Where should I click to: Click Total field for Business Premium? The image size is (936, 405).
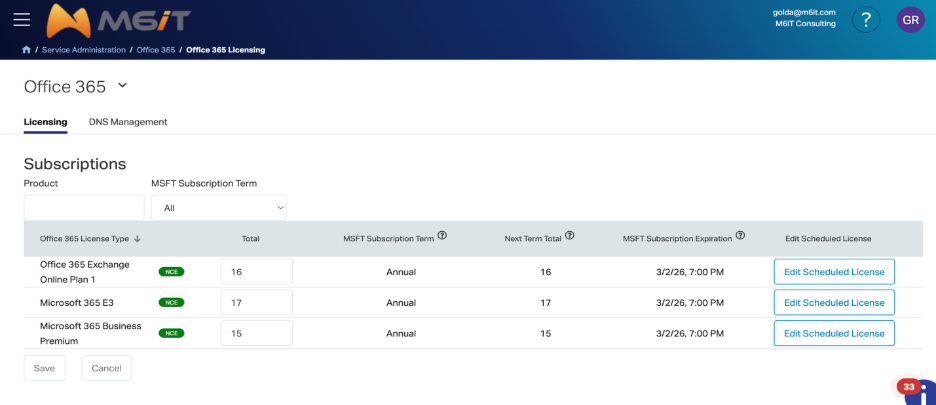[257, 333]
